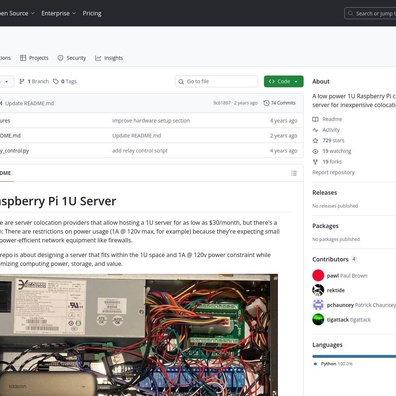View the 74 Commits history
The height and width of the screenshot is (396, 396).
279,103
